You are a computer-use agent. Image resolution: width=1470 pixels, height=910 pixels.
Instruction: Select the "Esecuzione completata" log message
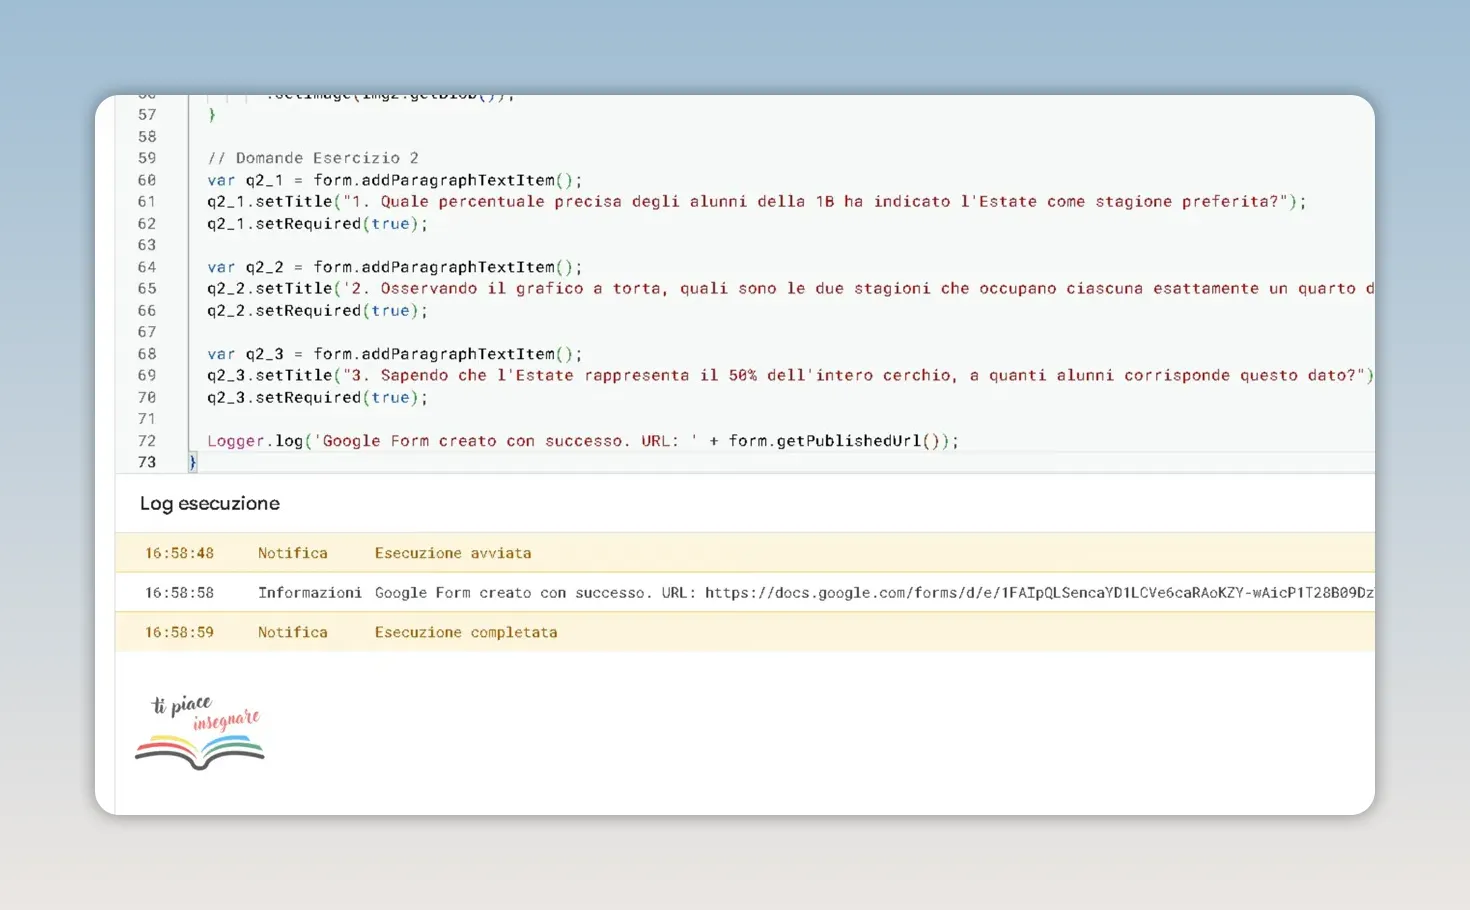466,632
